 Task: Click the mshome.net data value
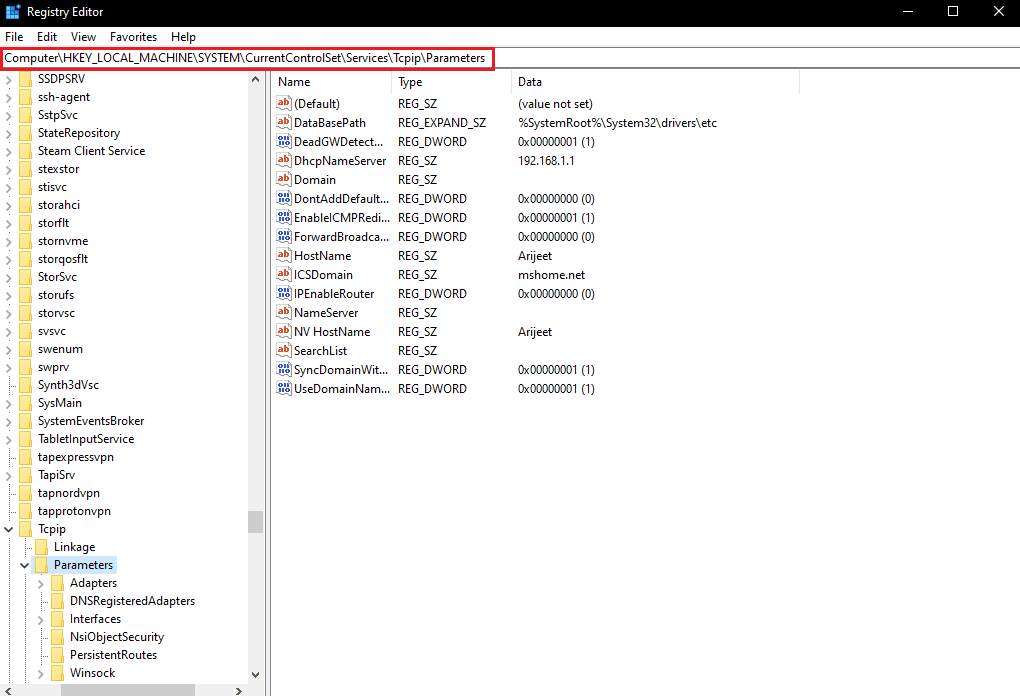coord(551,274)
